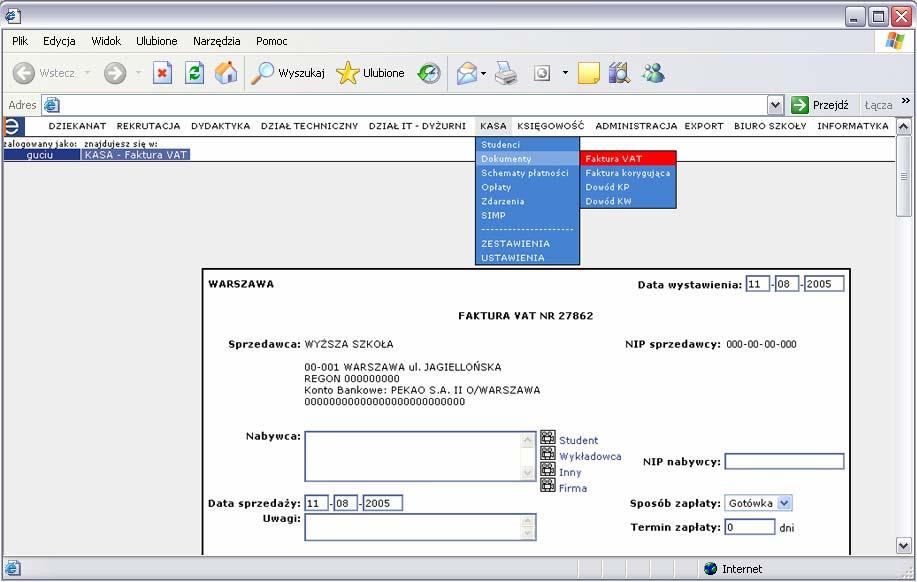Click the address bar input
The height and width of the screenshot is (582, 917).
tap(412, 105)
